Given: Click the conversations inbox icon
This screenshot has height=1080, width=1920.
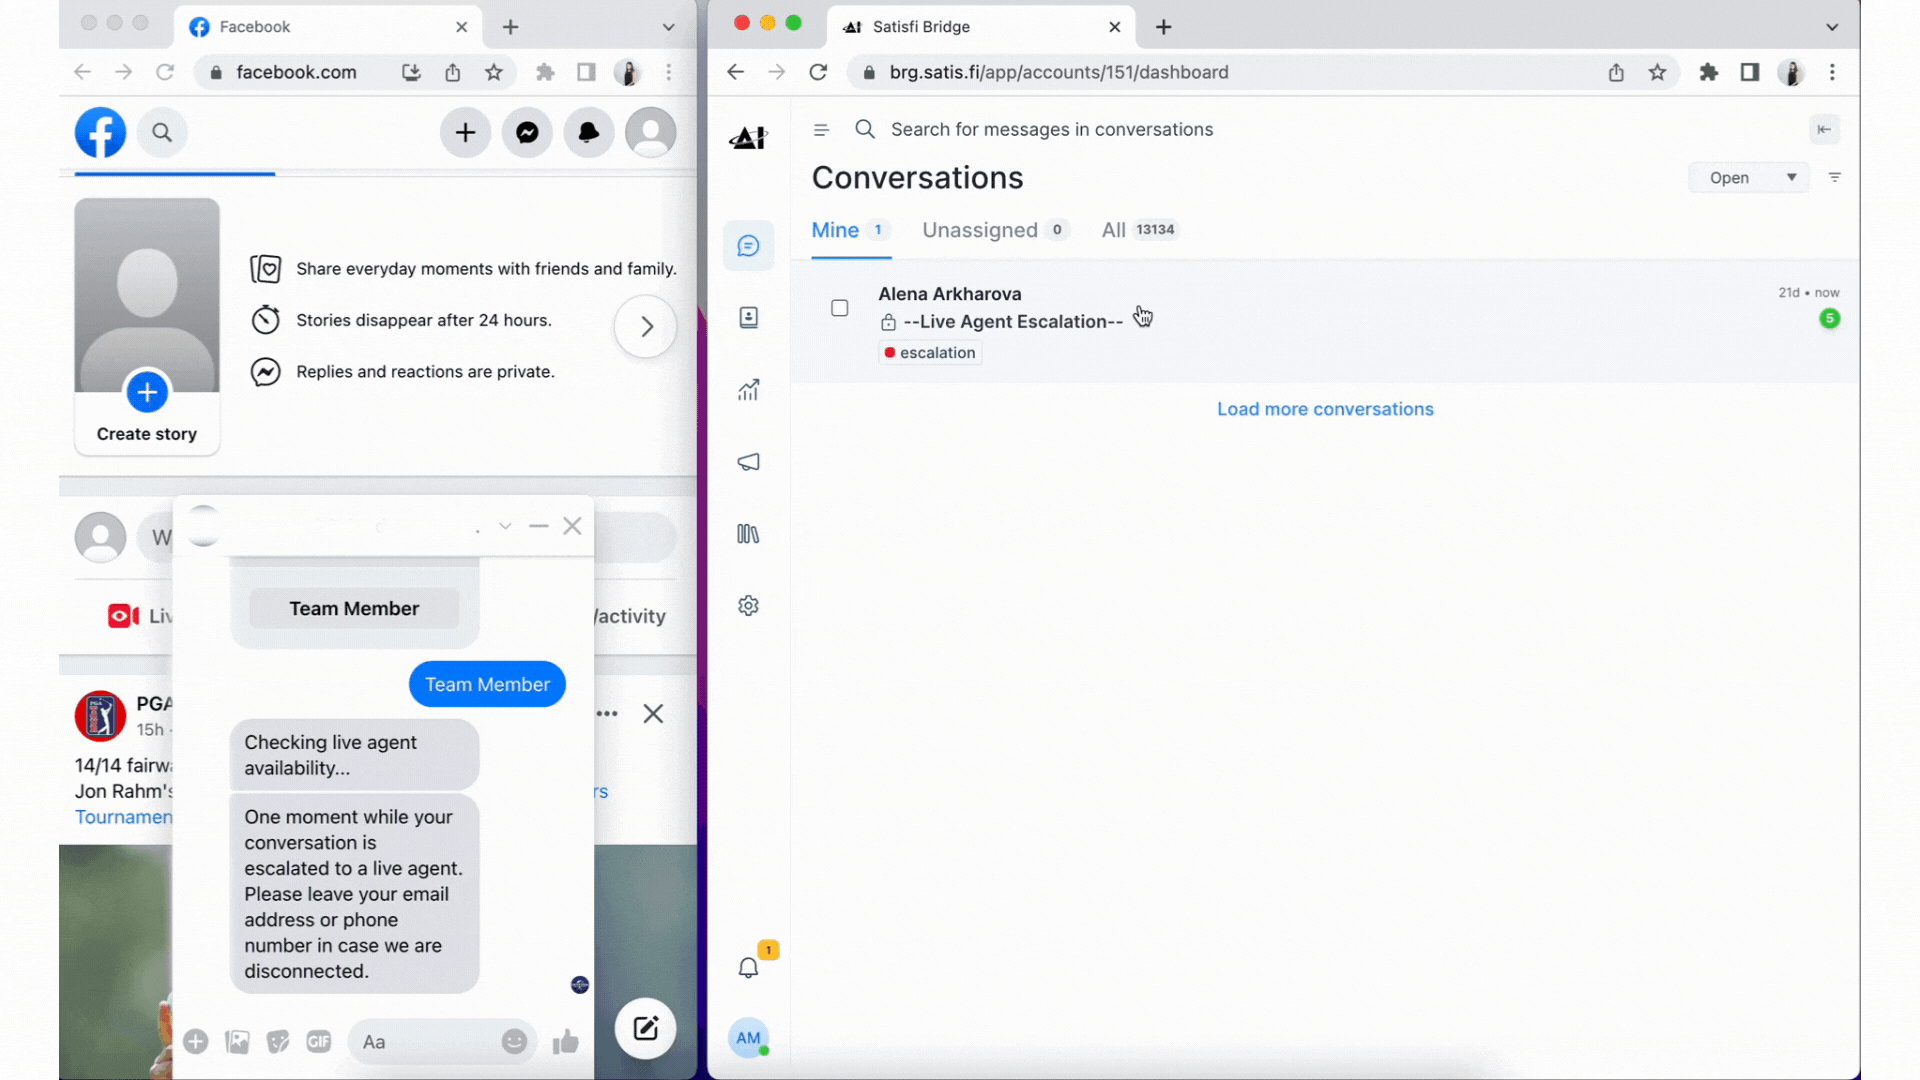Looking at the screenshot, I should click(749, 245).
